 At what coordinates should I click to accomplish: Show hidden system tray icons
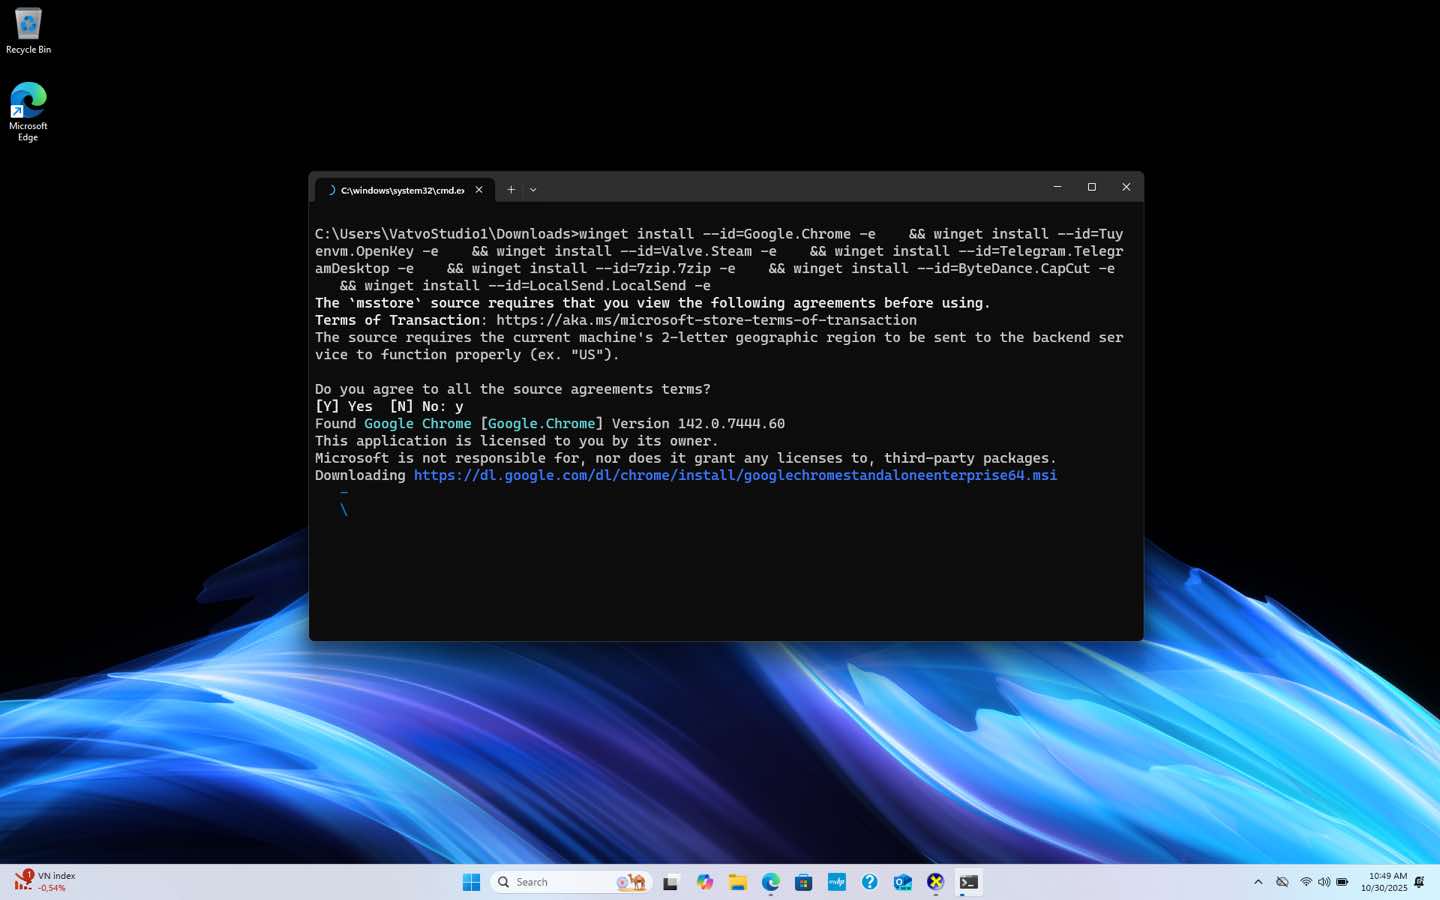coord(1258,882)
